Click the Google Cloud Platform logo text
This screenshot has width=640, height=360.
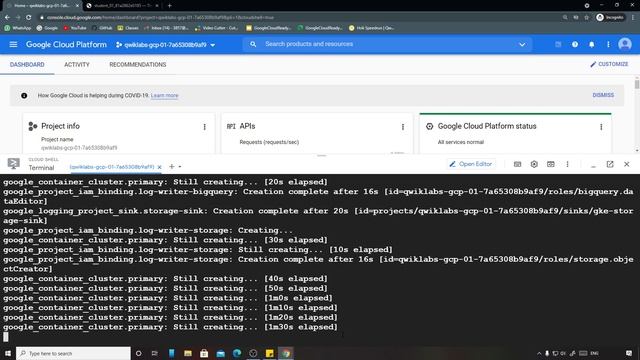coord(66,44)
